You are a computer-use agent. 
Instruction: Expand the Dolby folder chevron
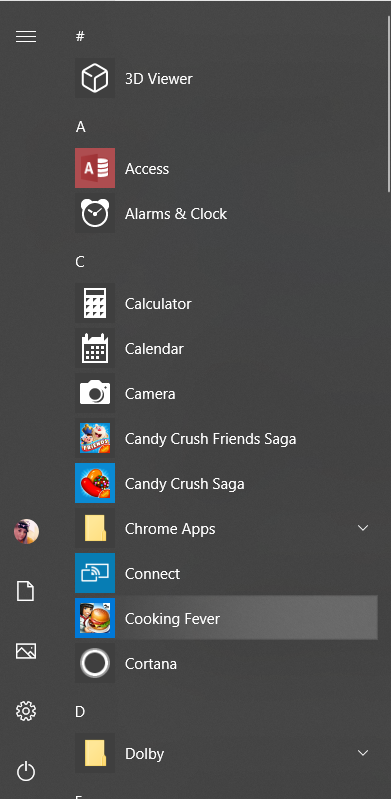tap(363, 753)
